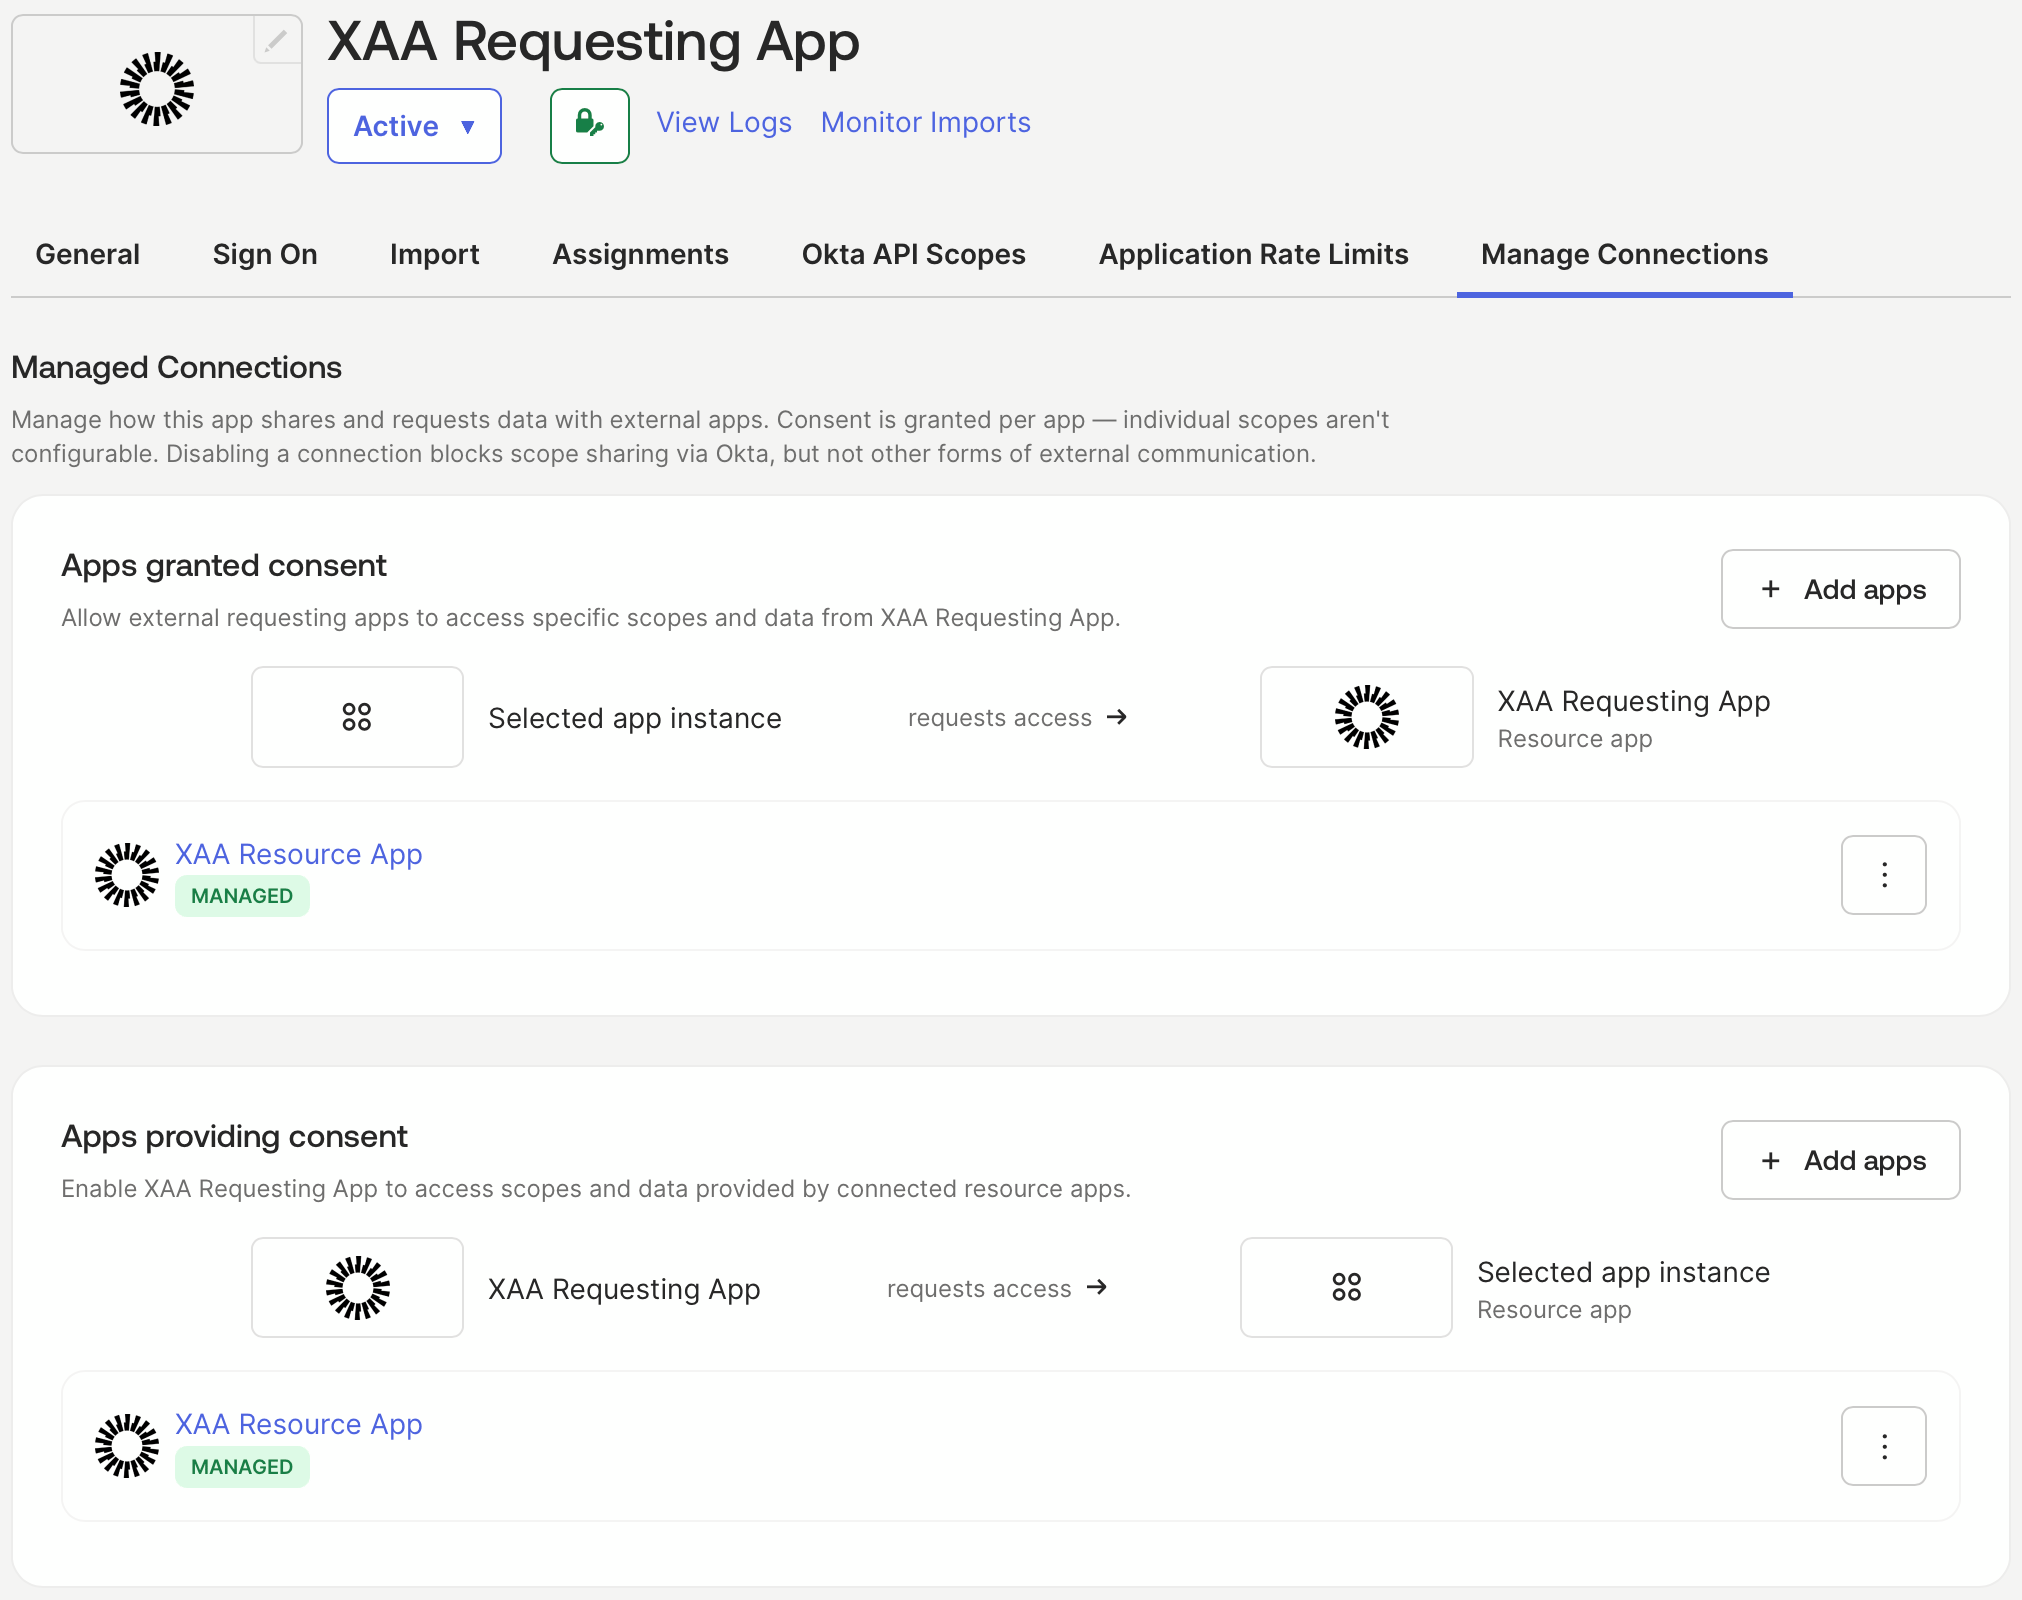Select the Manage Connections tab
Viewport: 2022px width, 1600px height.
point(1625,254)
